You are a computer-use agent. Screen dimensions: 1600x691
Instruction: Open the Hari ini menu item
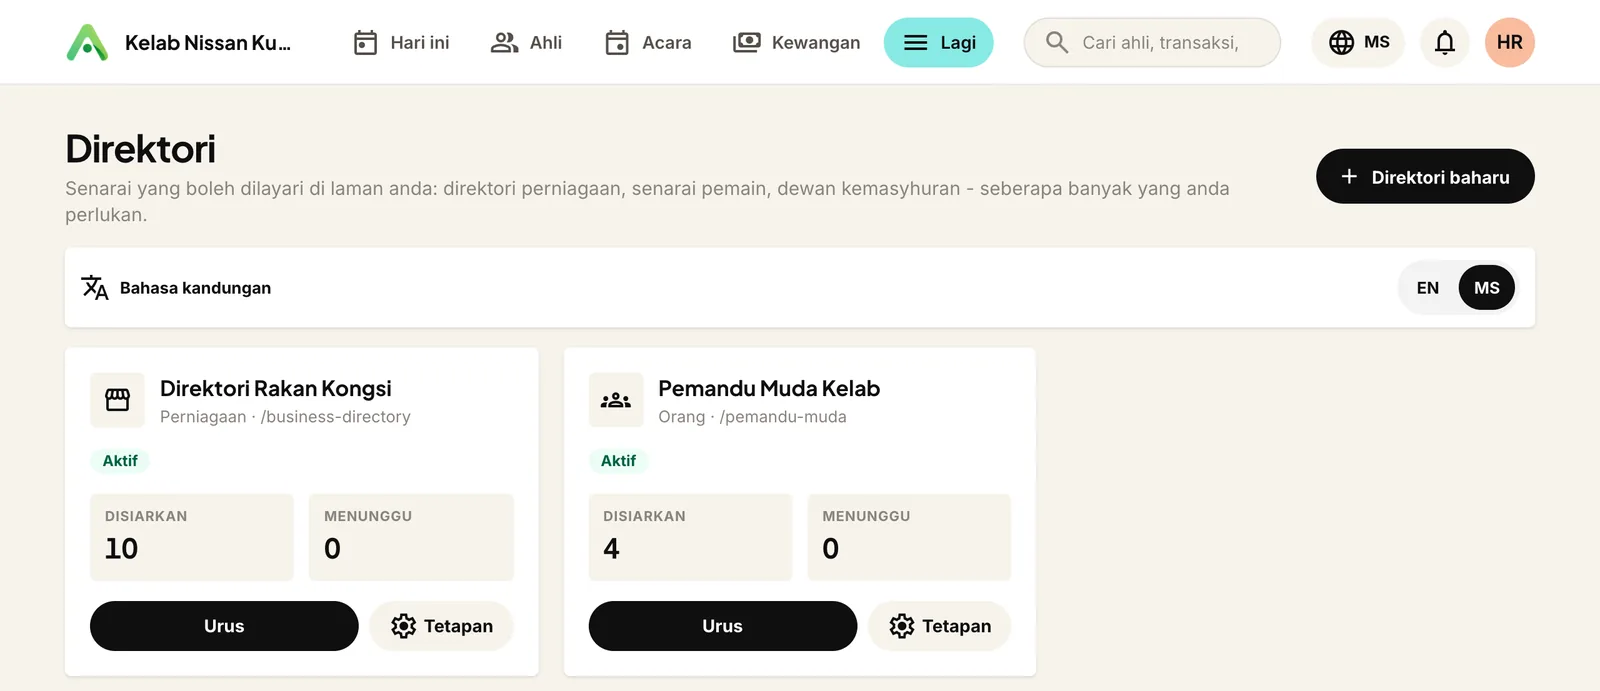(x=402, y=42)
